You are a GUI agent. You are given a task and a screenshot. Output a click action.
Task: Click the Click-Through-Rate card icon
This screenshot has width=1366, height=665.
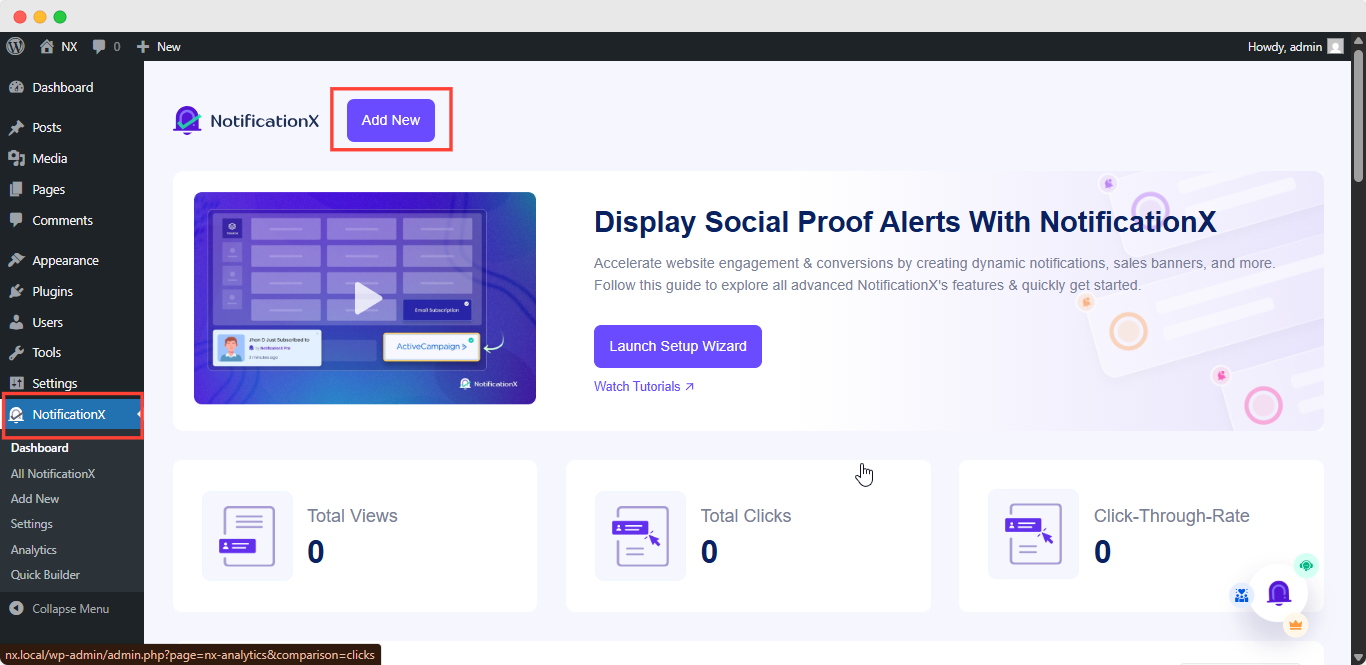(1033, 535)
